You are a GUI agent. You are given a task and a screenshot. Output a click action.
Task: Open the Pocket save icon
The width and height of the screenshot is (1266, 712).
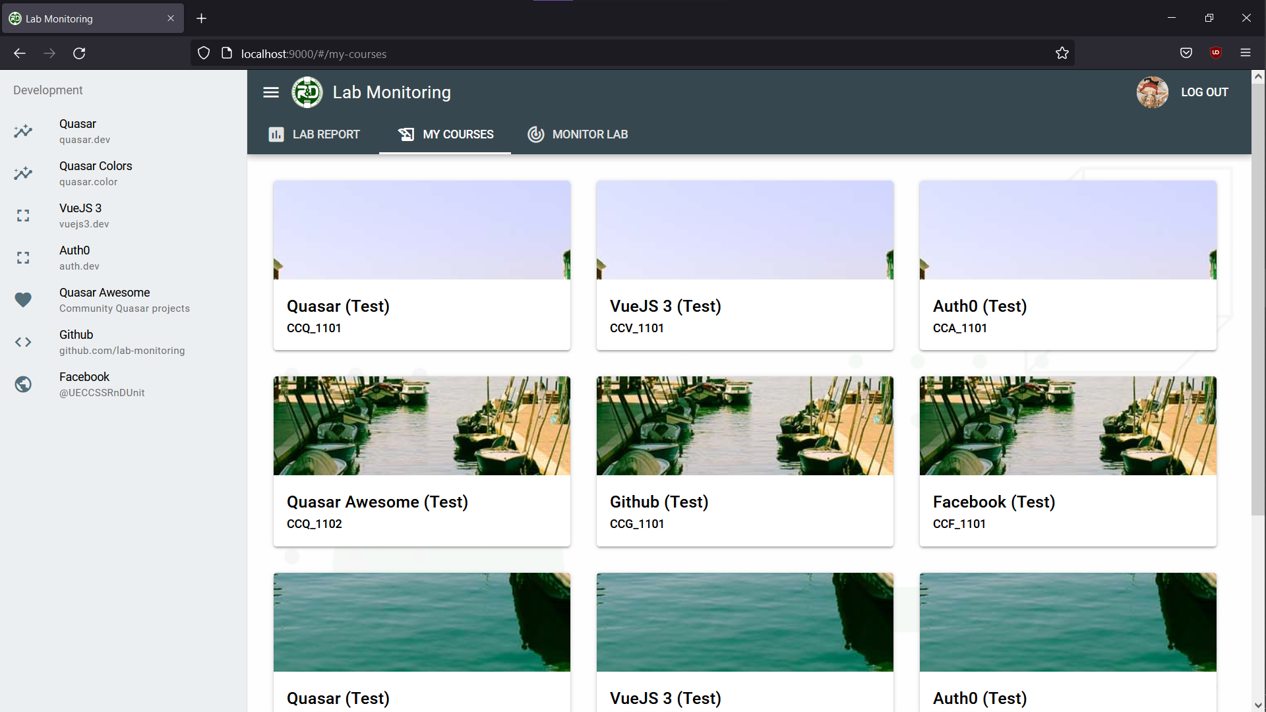point(1186,53)
